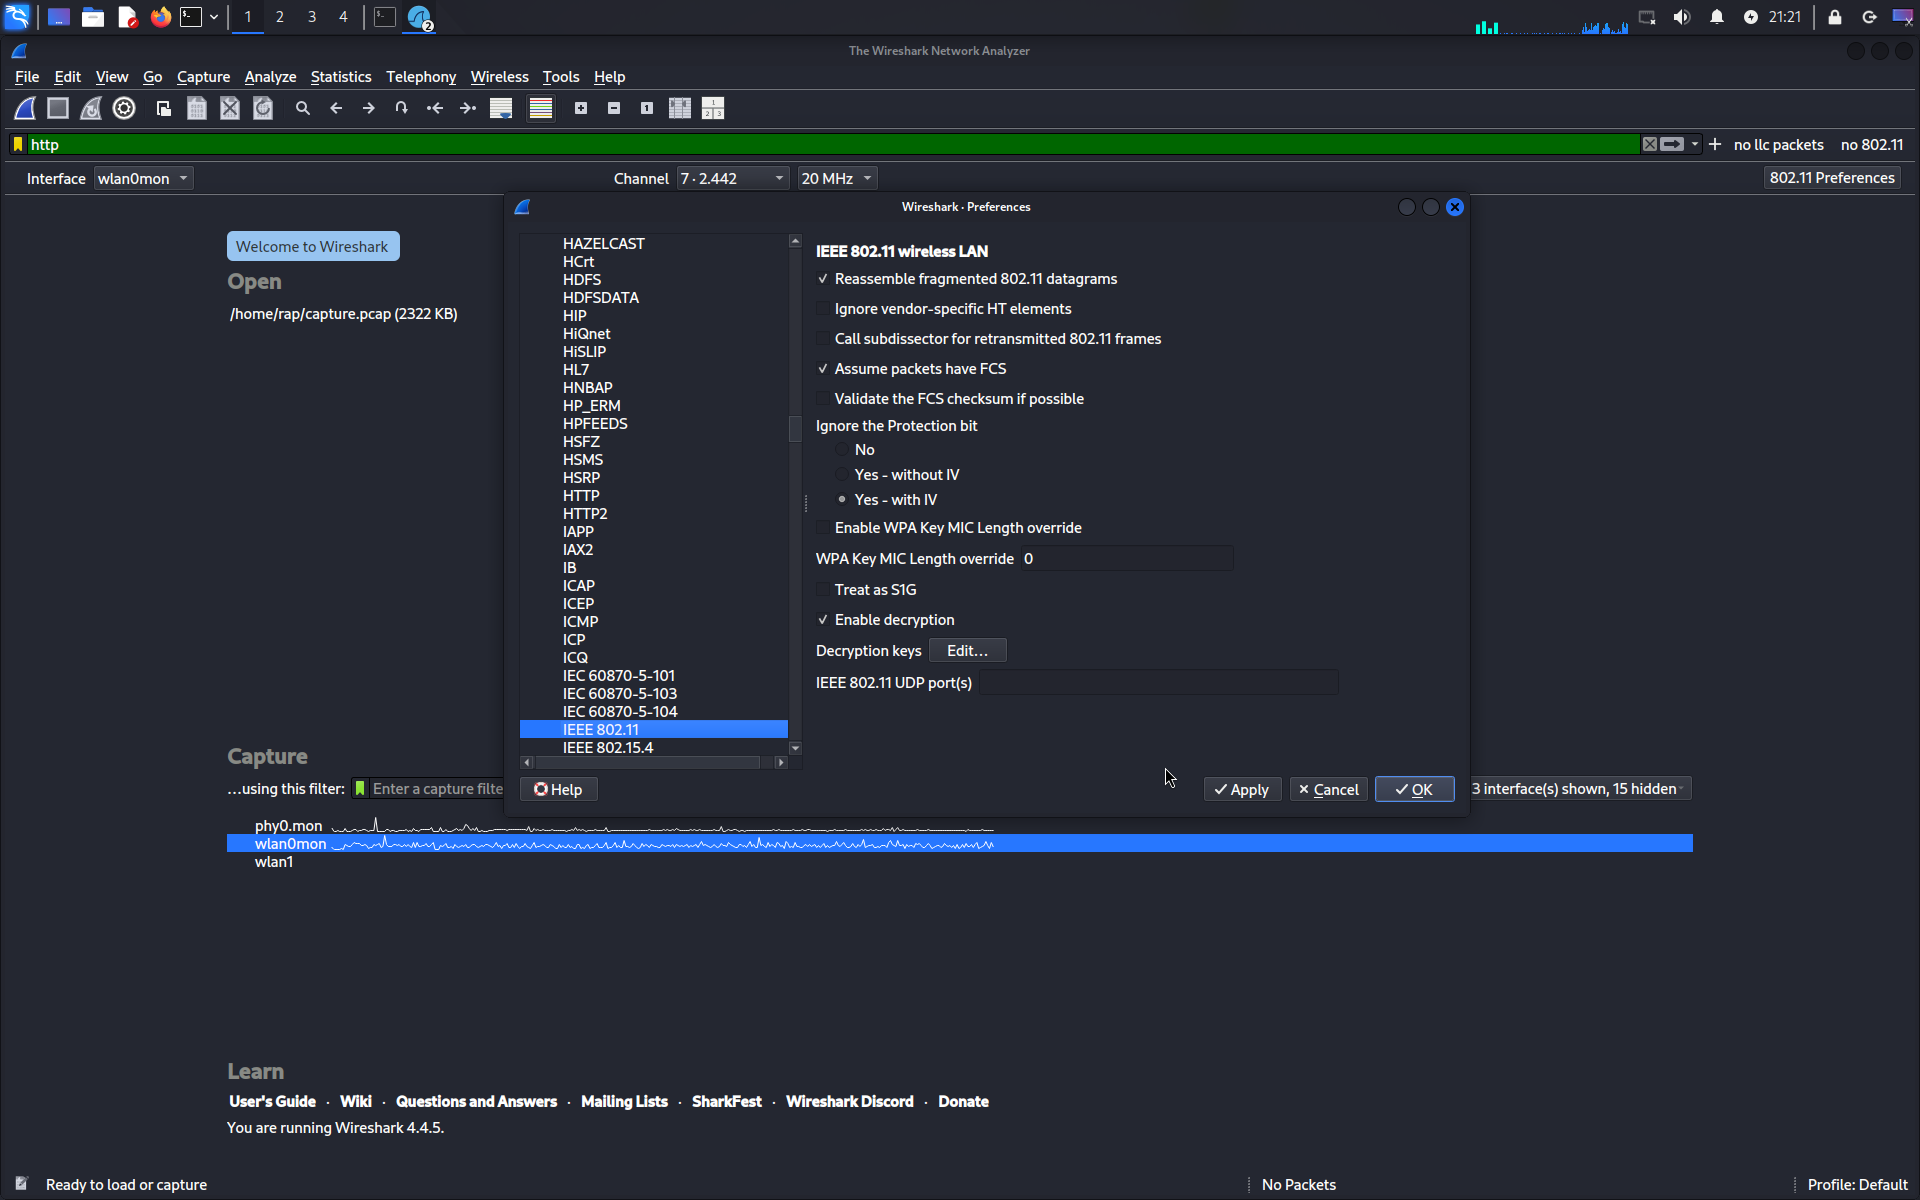This screenshot has height=1200, width=1920.
Task: Select 'Yes - without IV' radio option
Action: point(842,475)
